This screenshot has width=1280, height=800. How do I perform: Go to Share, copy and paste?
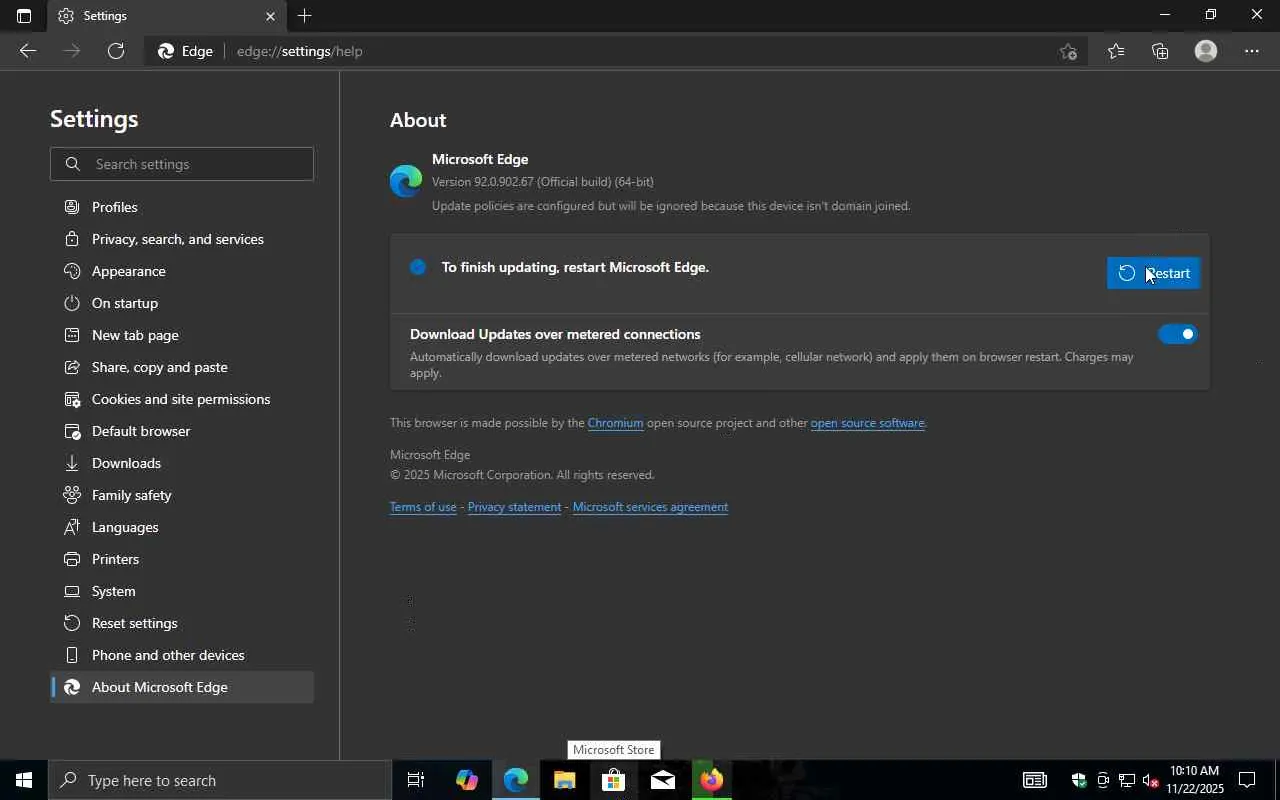coord(182,367)
